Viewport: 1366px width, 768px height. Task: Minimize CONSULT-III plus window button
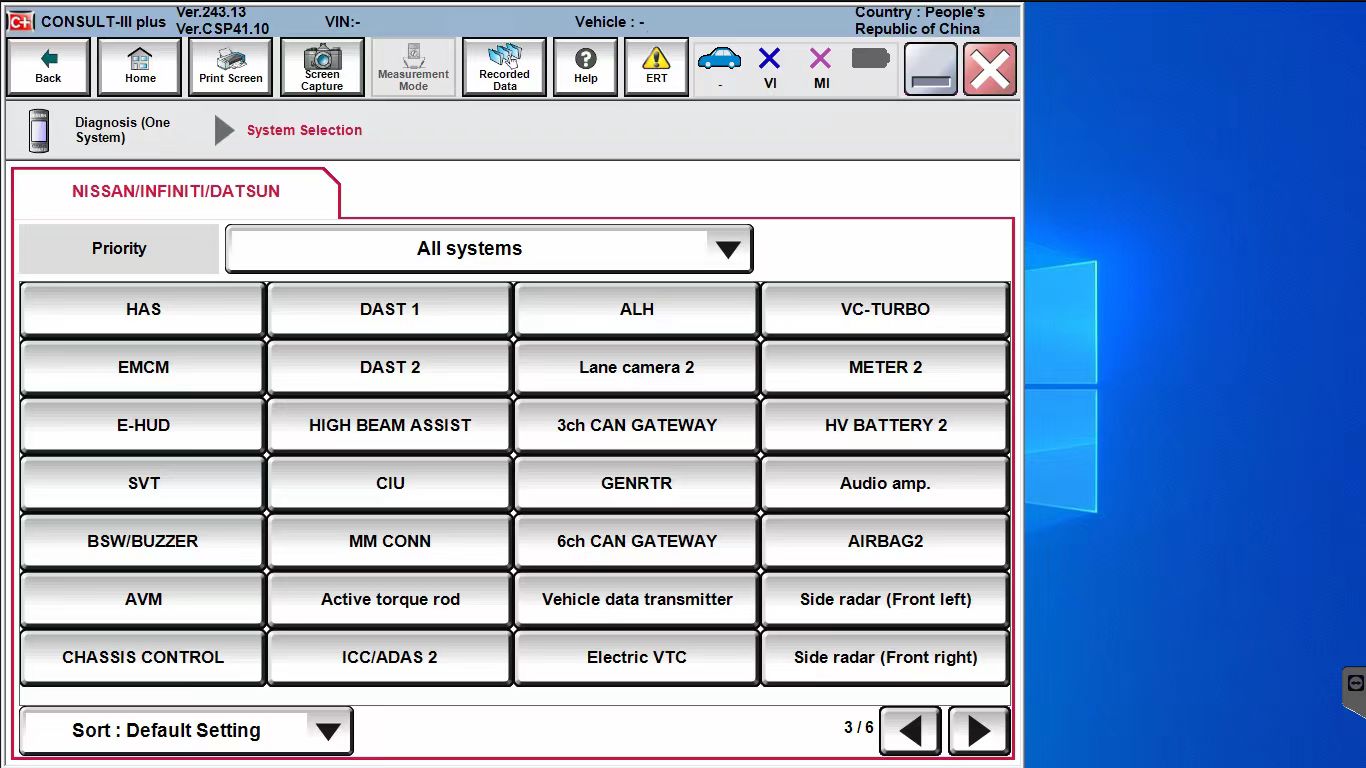pyautogui.click(x=930, y=69)
